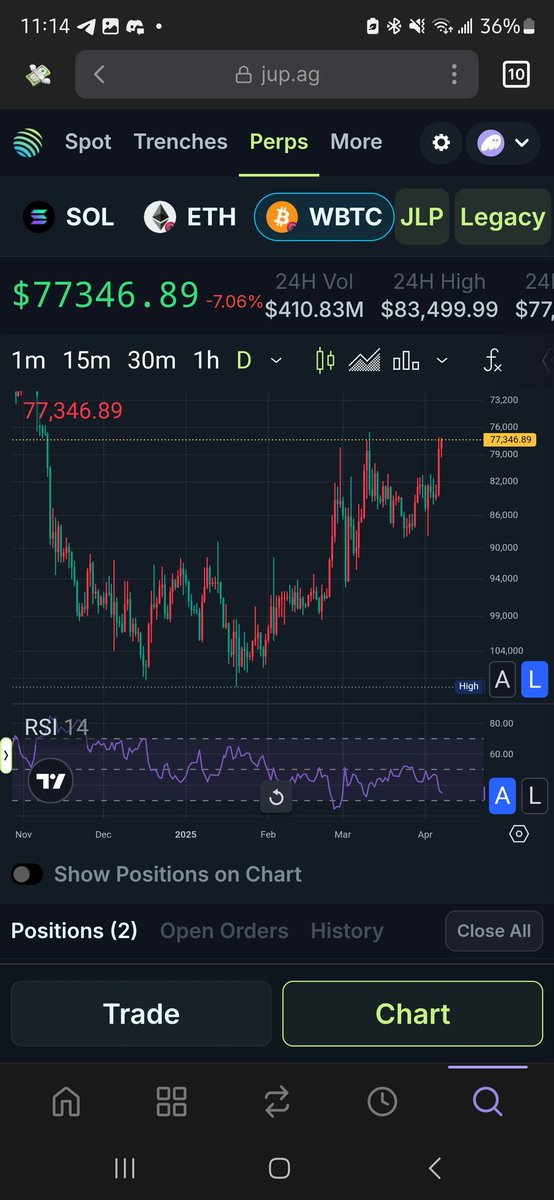Image resolution: width=554 pixels, height=1200 pixels.
Task: Tap Android home button
Action: [279, 1168]
